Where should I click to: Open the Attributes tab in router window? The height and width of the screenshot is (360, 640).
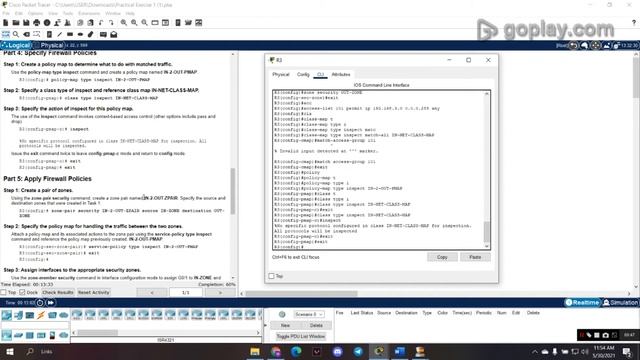(341, 75)
